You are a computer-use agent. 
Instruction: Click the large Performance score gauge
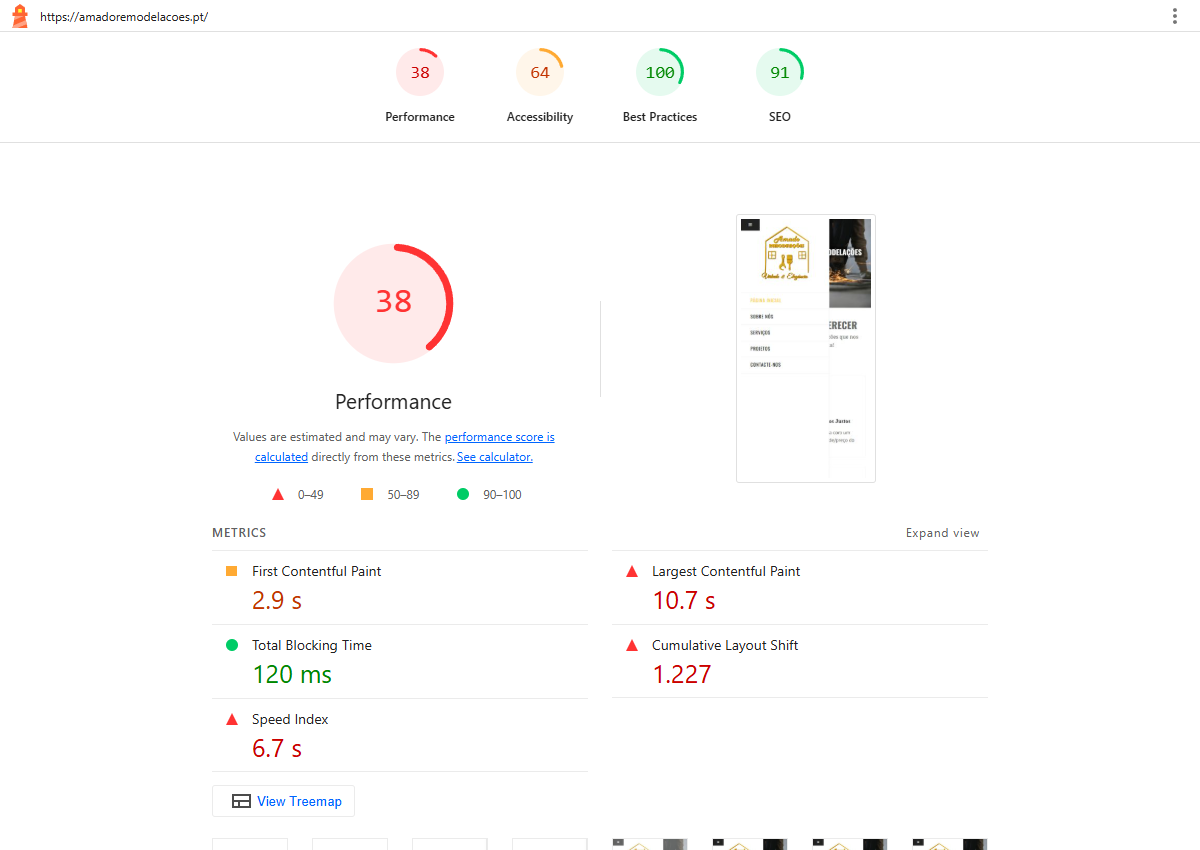(393, 303)
